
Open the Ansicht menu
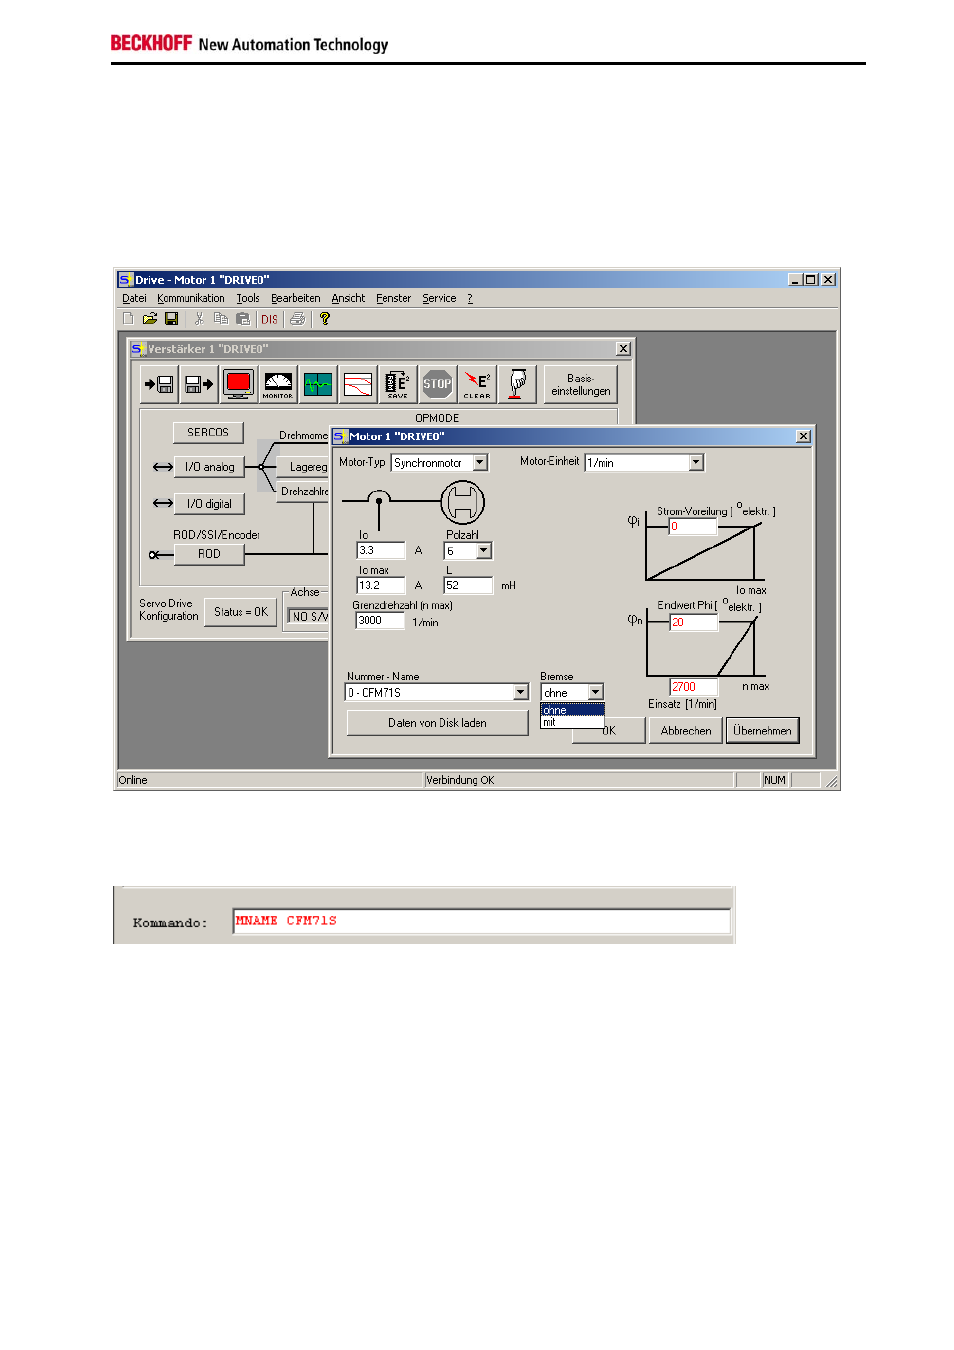tap(348, 298)
